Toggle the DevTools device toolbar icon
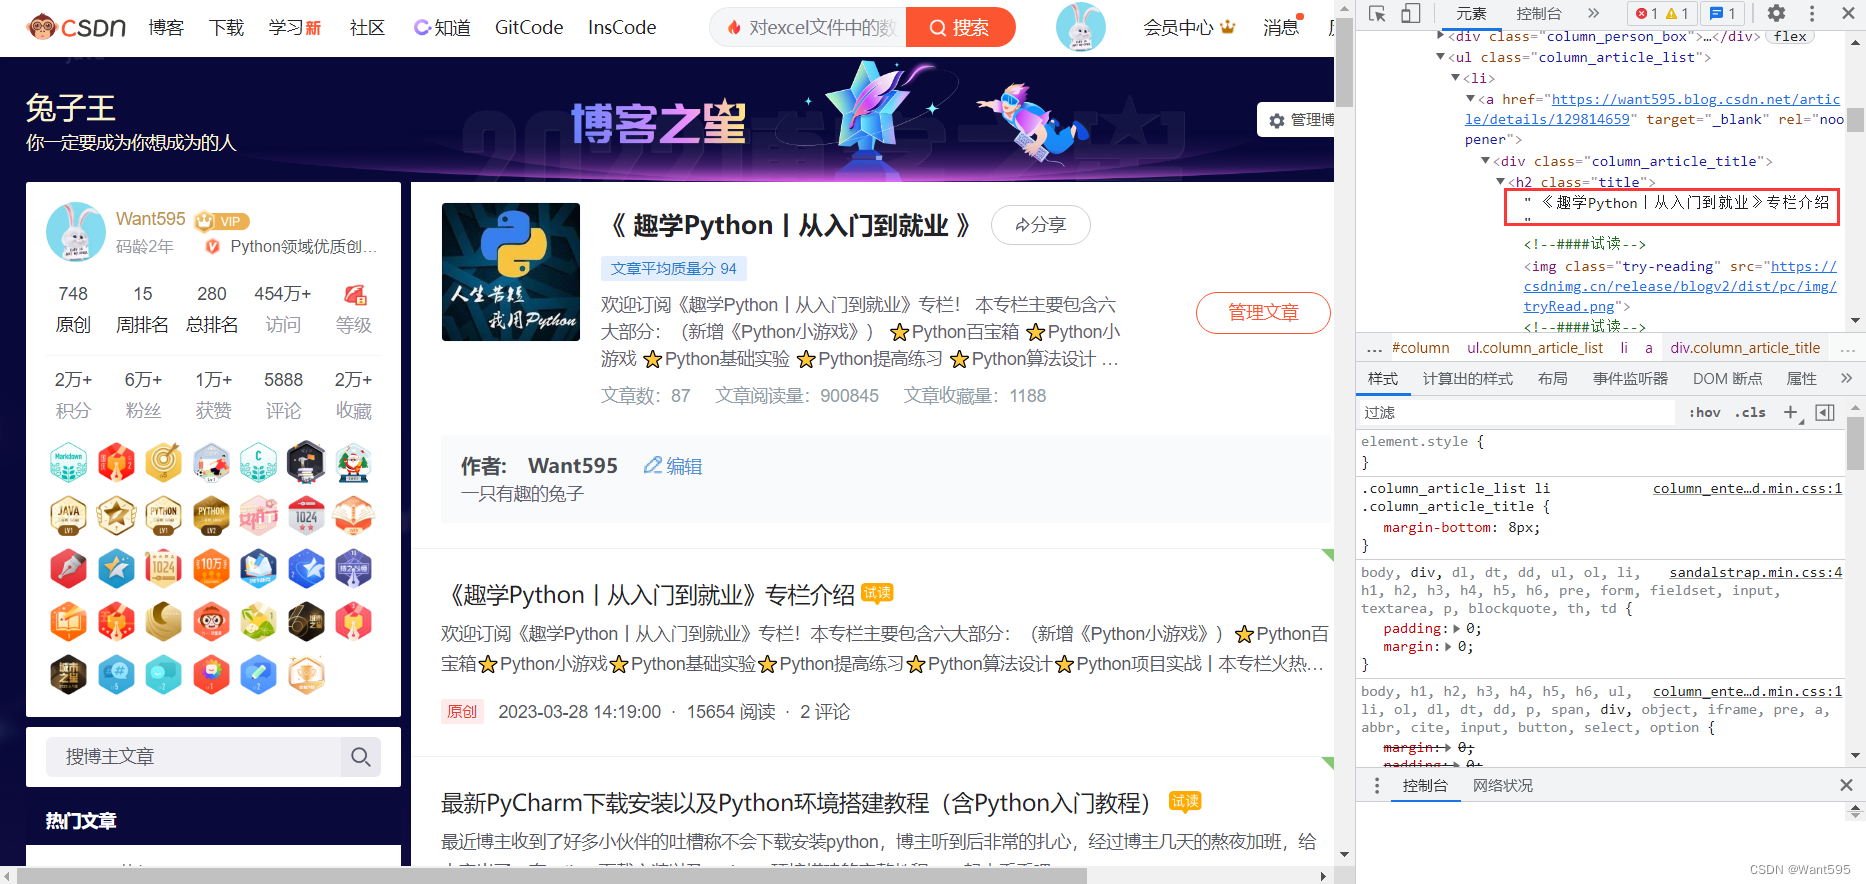Screen dimensions: 1866x884 pos(1411,13)
